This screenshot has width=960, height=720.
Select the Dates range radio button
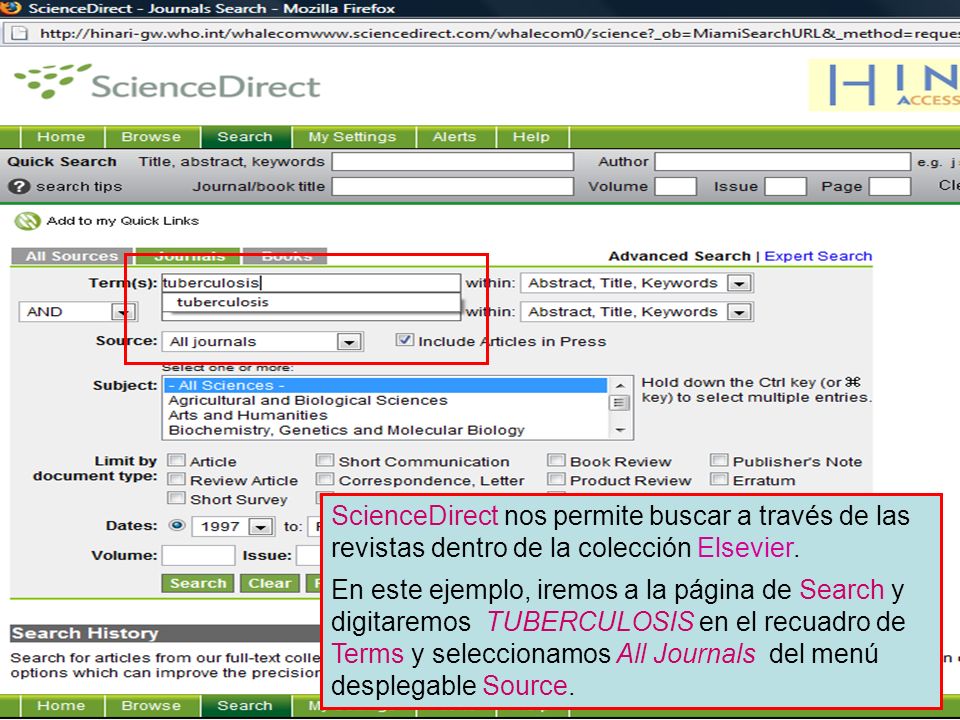177,525
